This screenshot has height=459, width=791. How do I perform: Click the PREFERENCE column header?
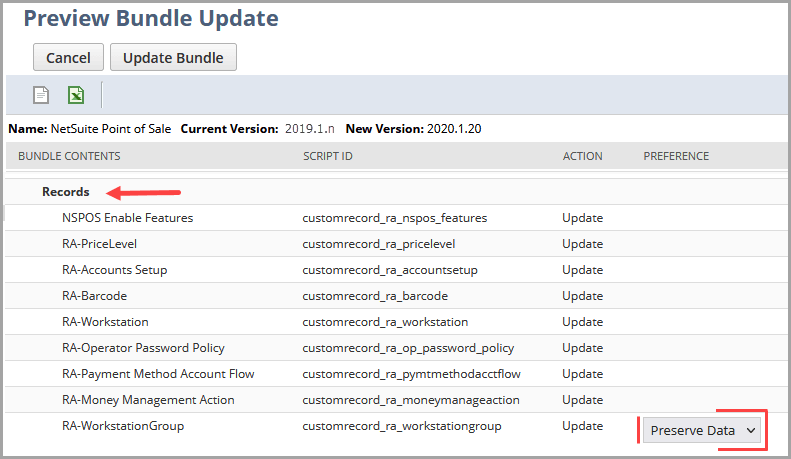coord(676,156)
